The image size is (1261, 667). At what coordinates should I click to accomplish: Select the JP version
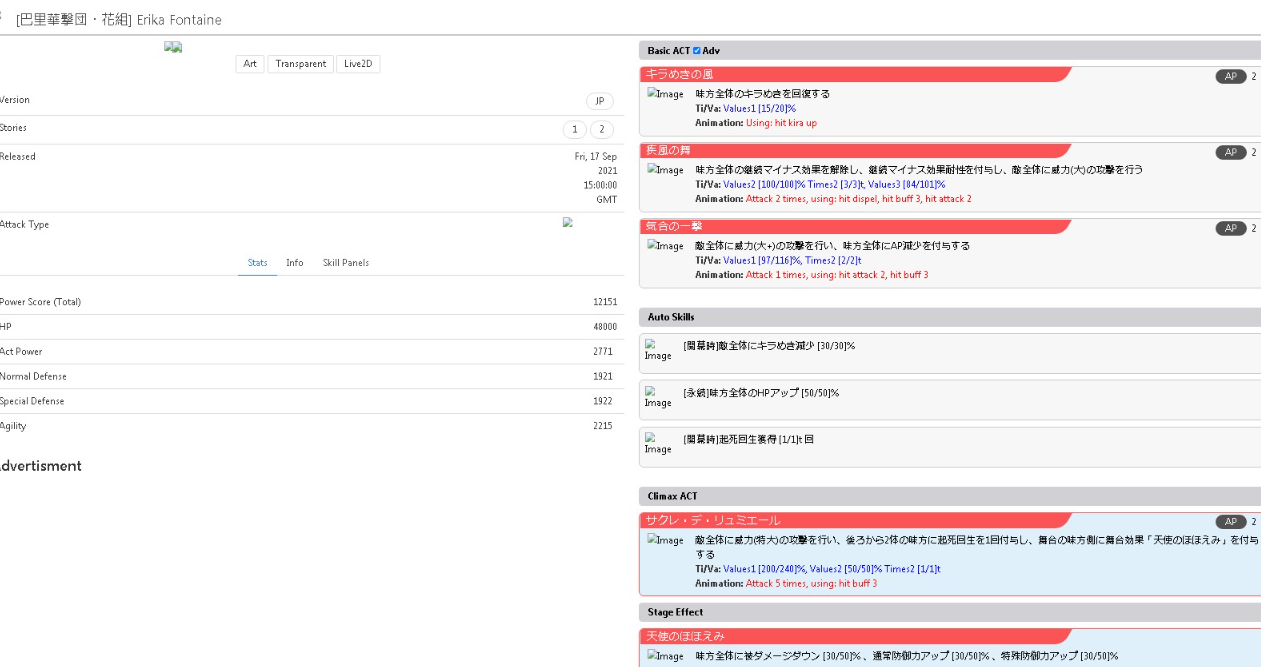(599, 101)
